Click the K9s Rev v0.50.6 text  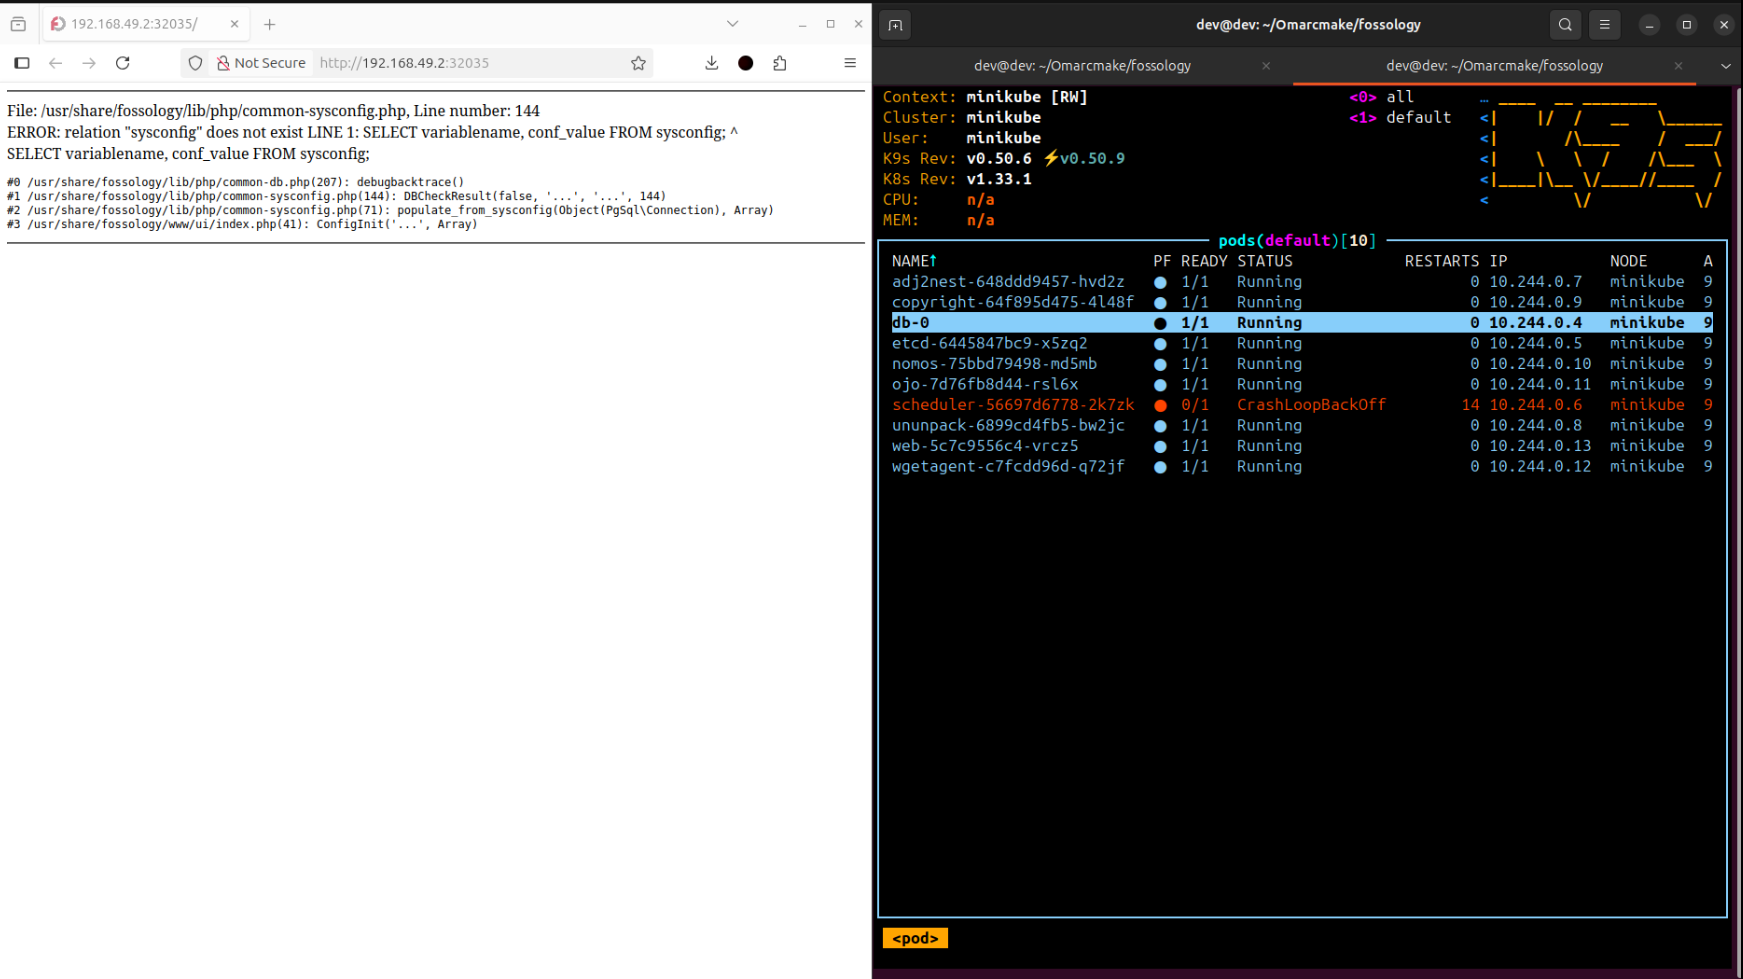pos(957,158)
